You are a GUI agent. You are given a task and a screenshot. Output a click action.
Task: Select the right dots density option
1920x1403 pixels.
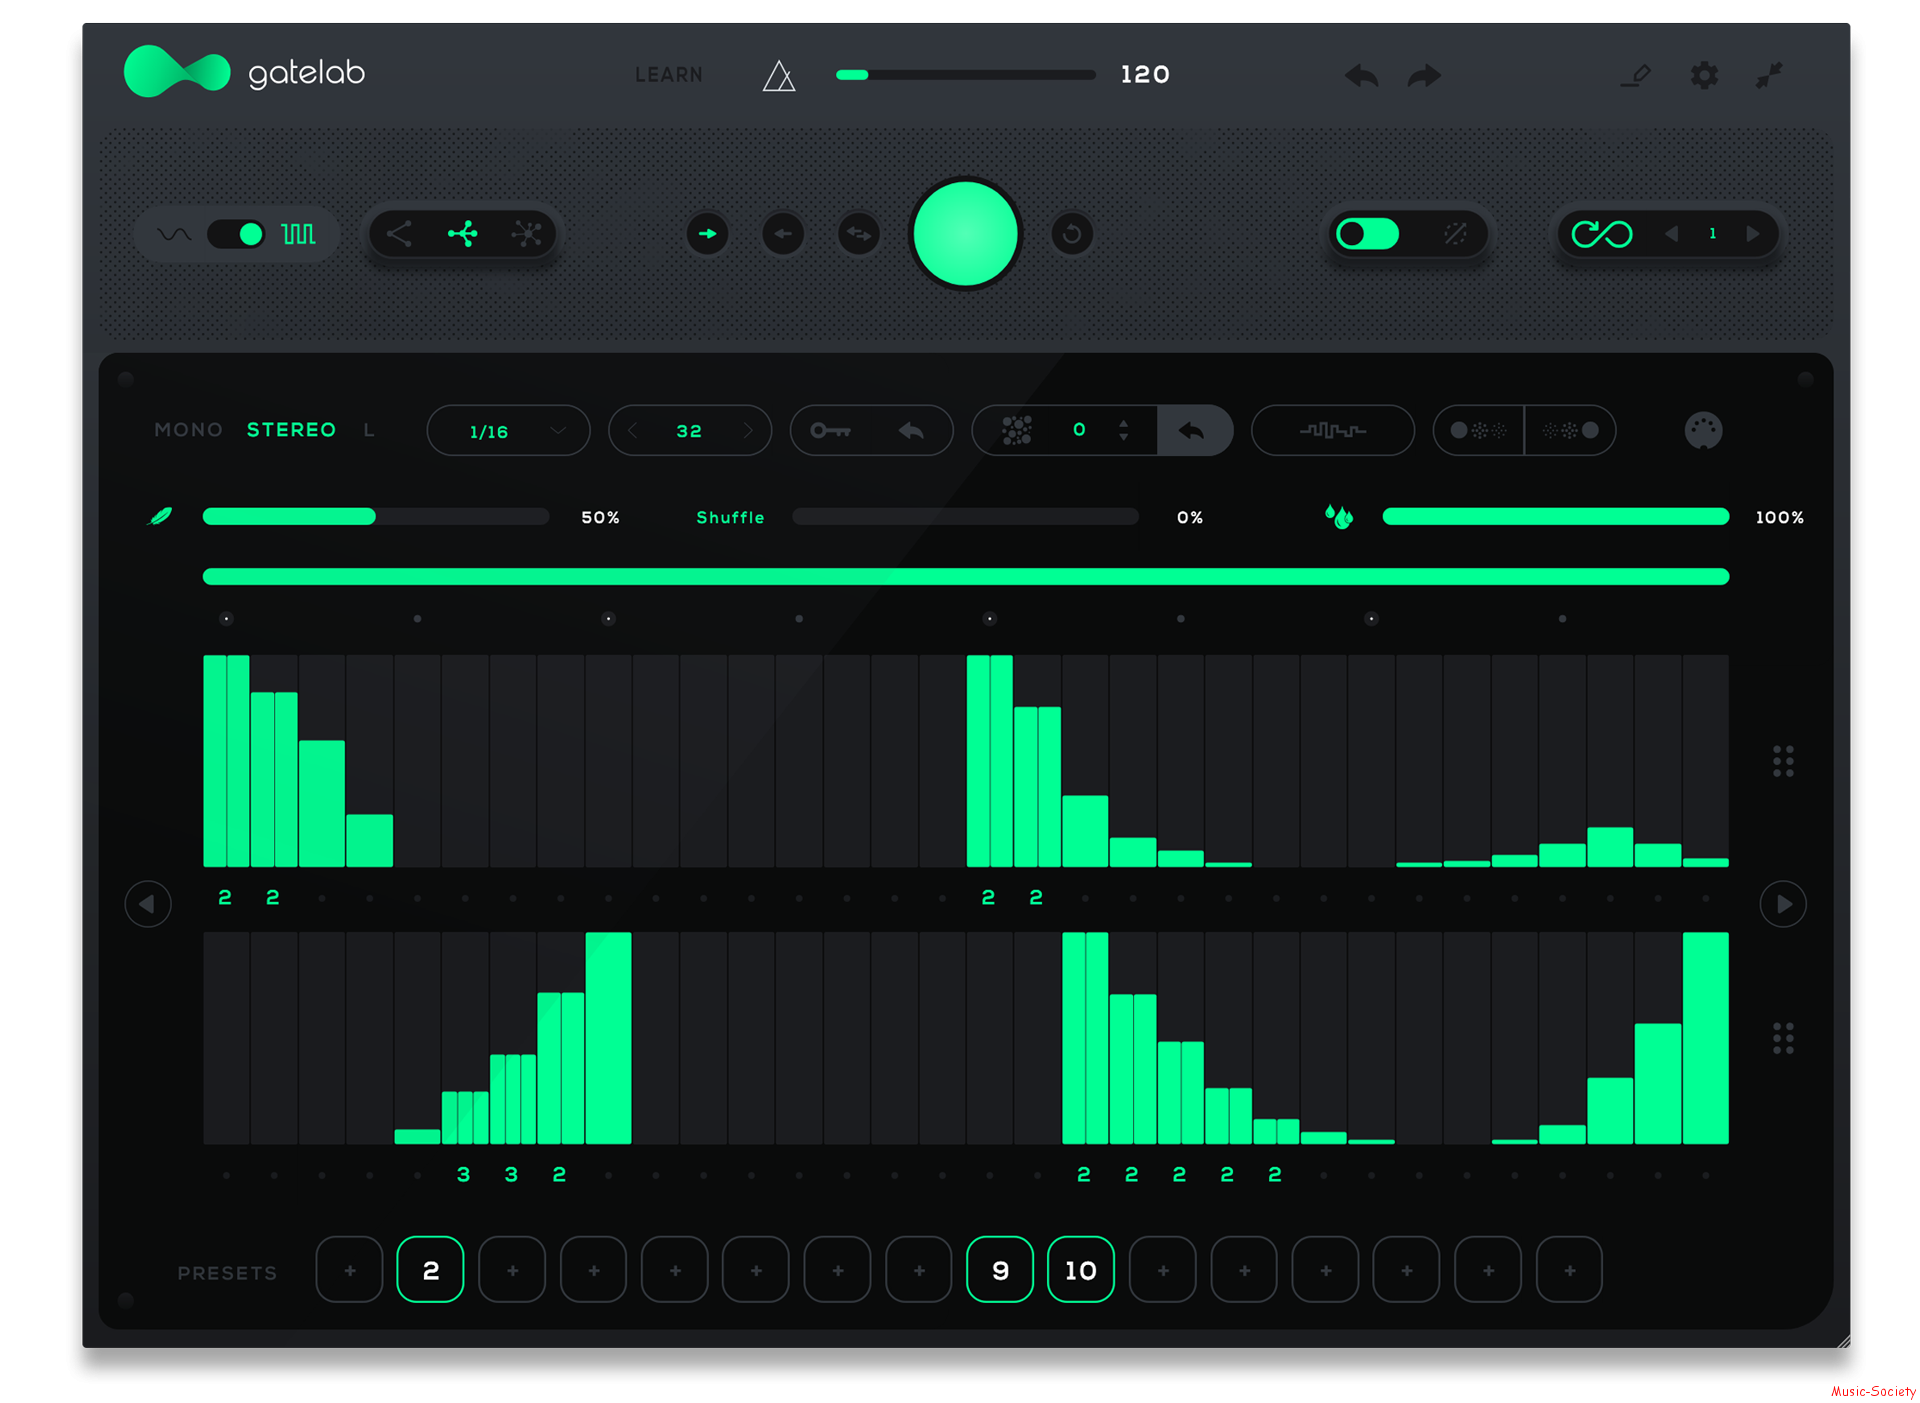tap(1570, 431)
